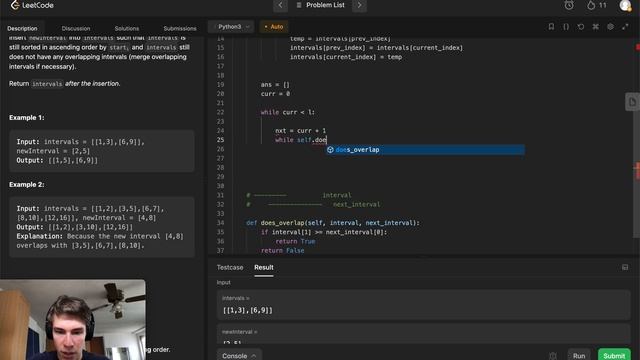Open the user profile avatar

[625, 5]
